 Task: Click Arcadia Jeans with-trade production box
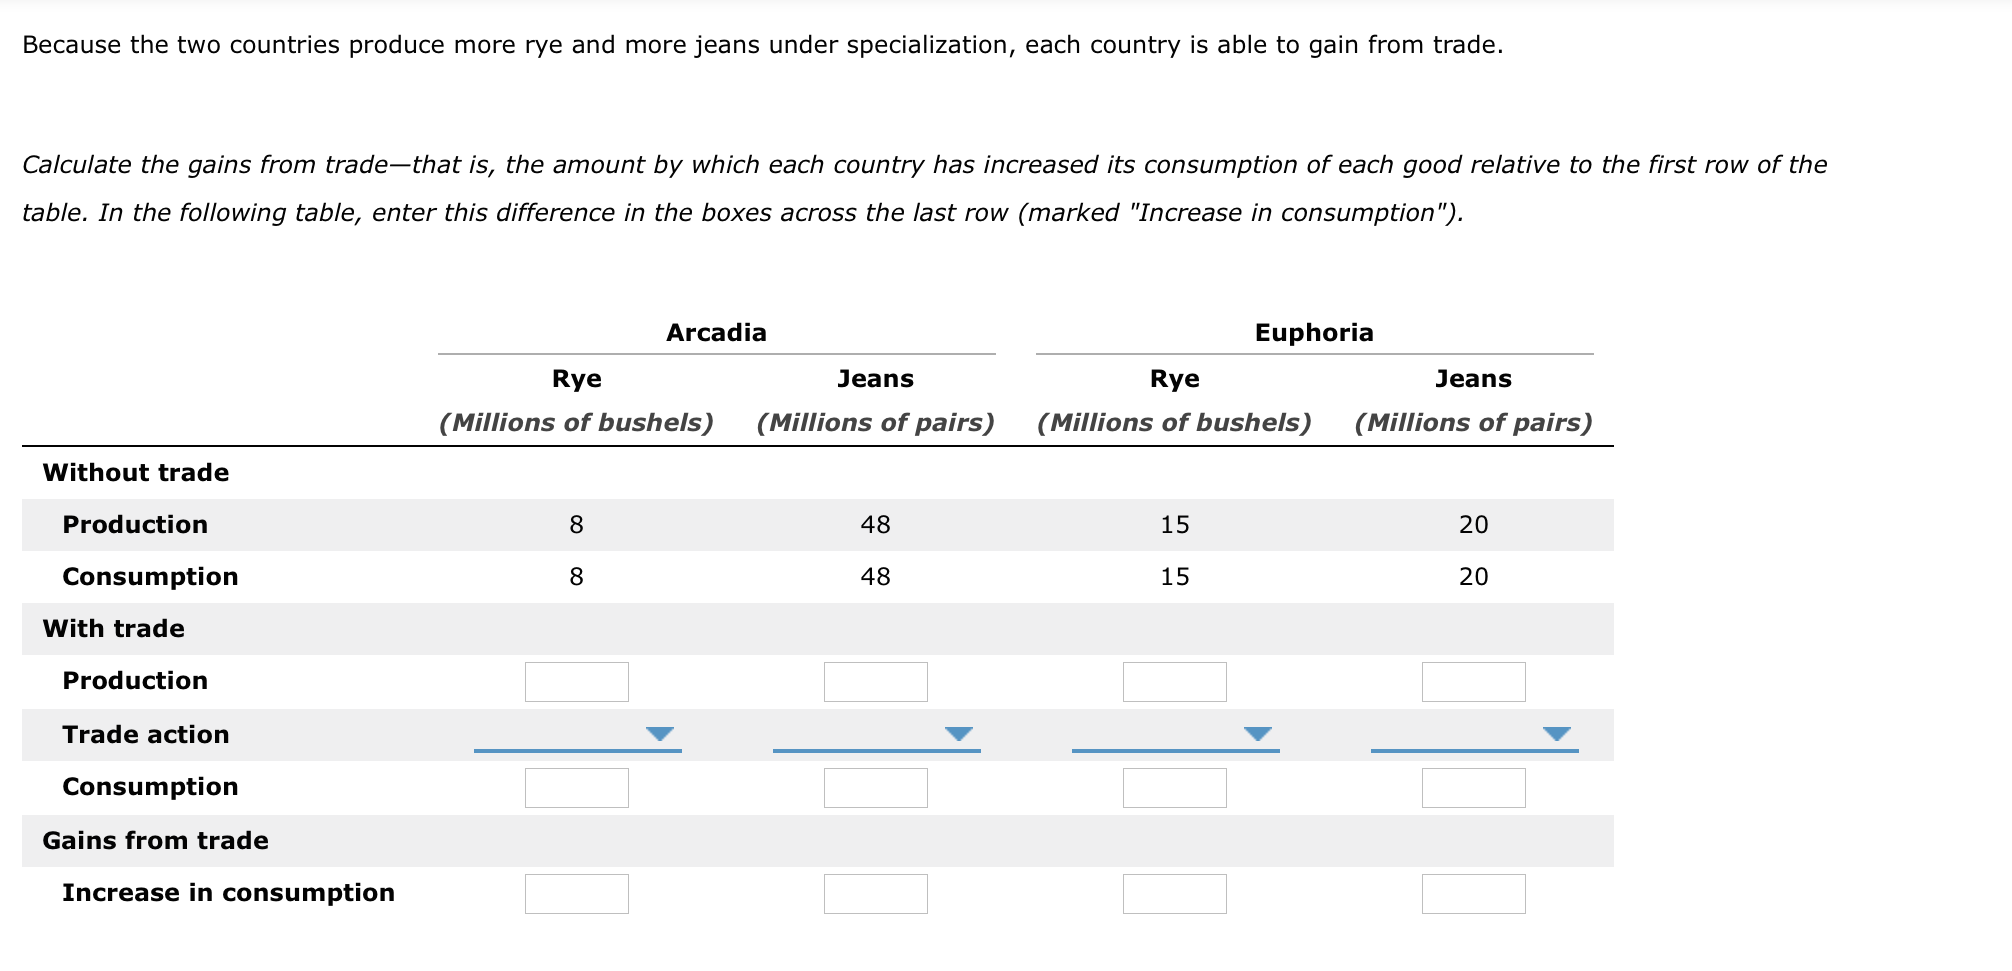point(876,682)
